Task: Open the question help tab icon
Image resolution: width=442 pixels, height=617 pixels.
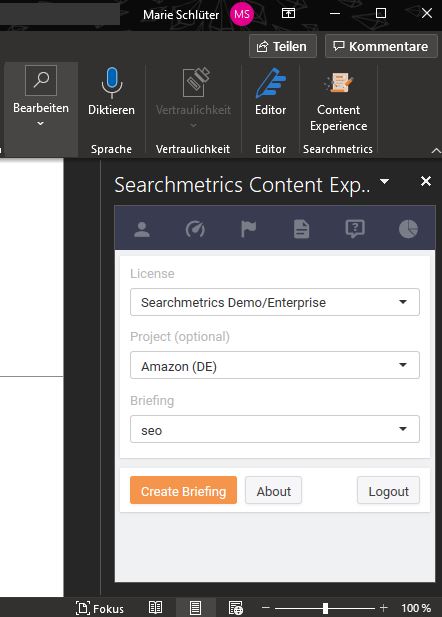Action: [355, 229]
